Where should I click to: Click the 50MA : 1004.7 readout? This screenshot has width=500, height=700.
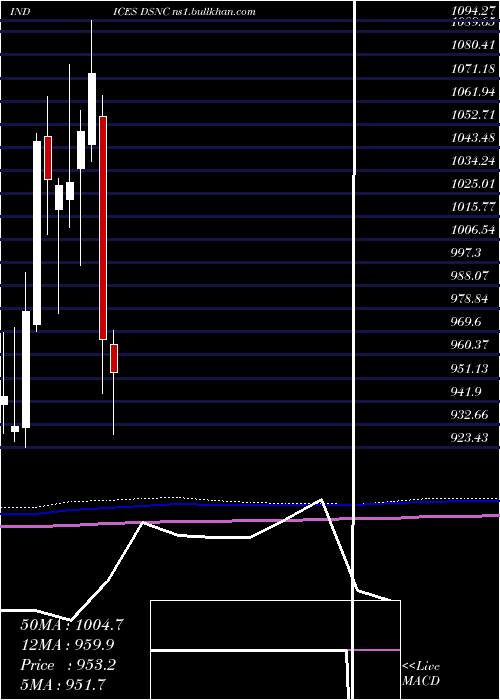(x=71, y=625)
